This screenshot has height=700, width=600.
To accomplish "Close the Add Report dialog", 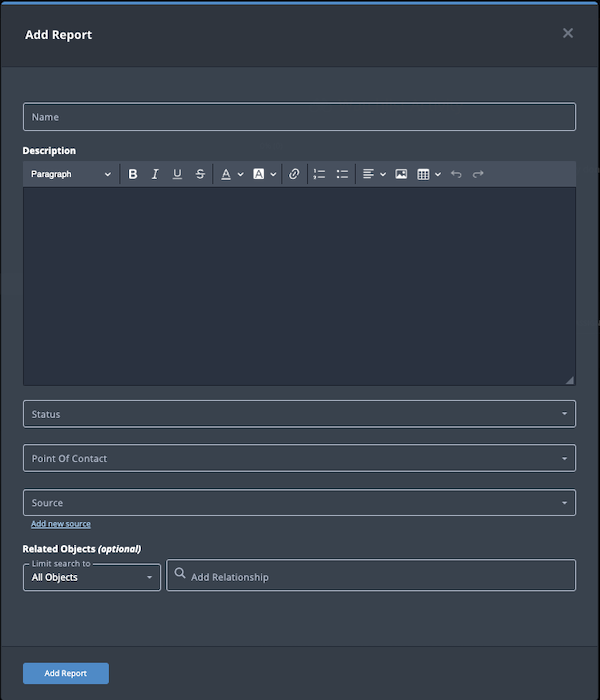I will point(568,33).
